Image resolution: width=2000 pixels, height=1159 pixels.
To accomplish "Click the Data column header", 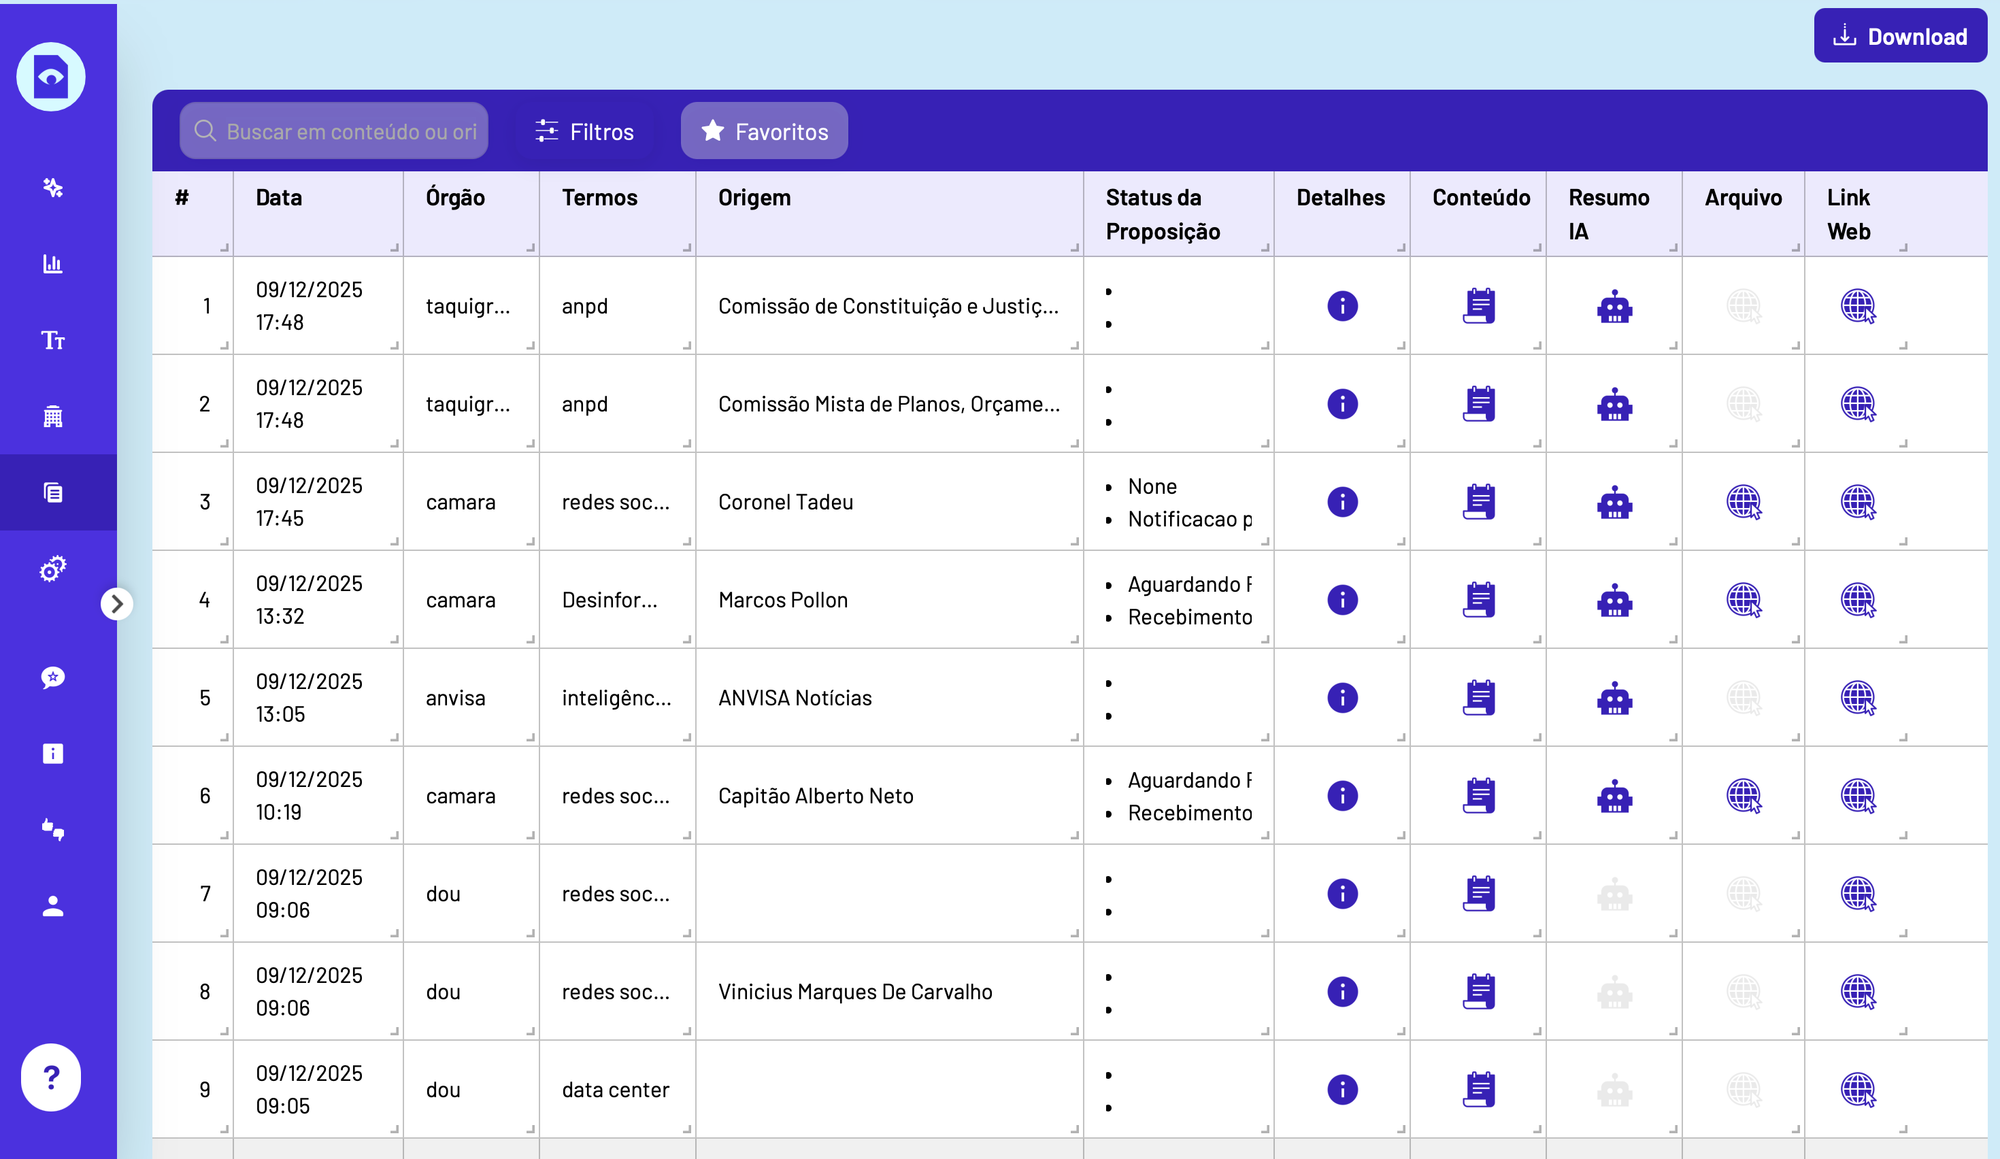I will click(x=279, y=198).
